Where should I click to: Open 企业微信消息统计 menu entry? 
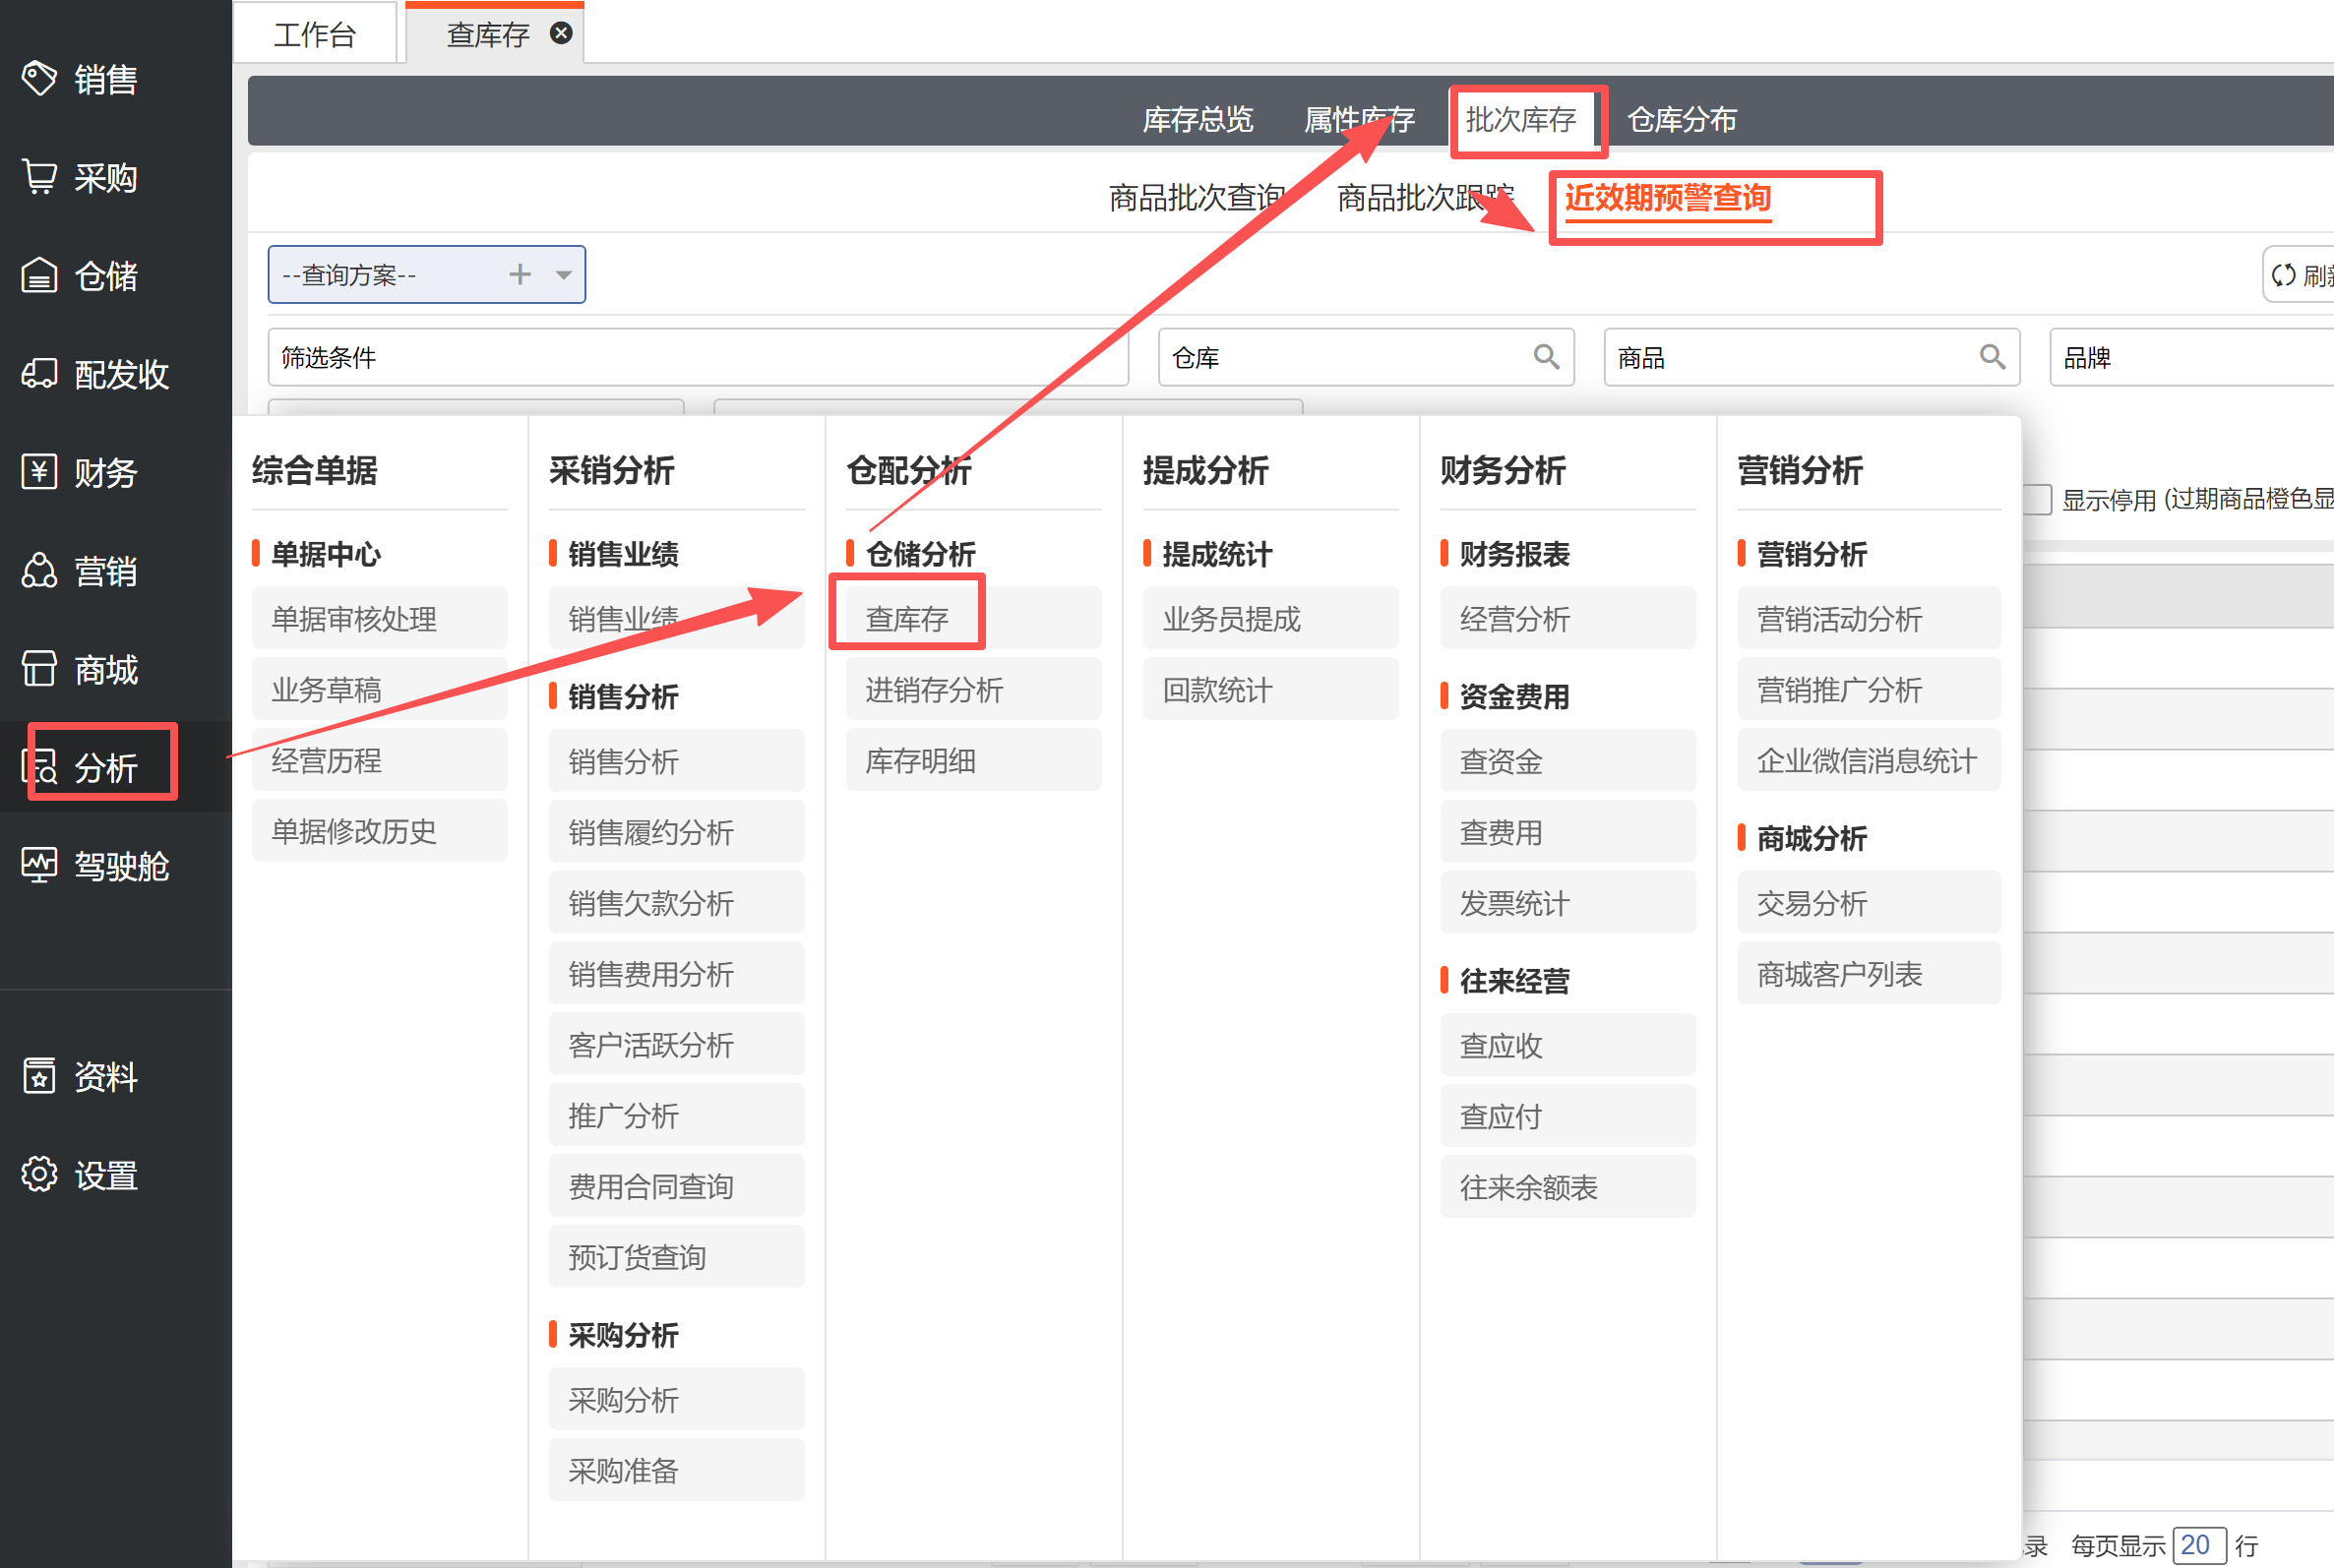click(1869, 760)
